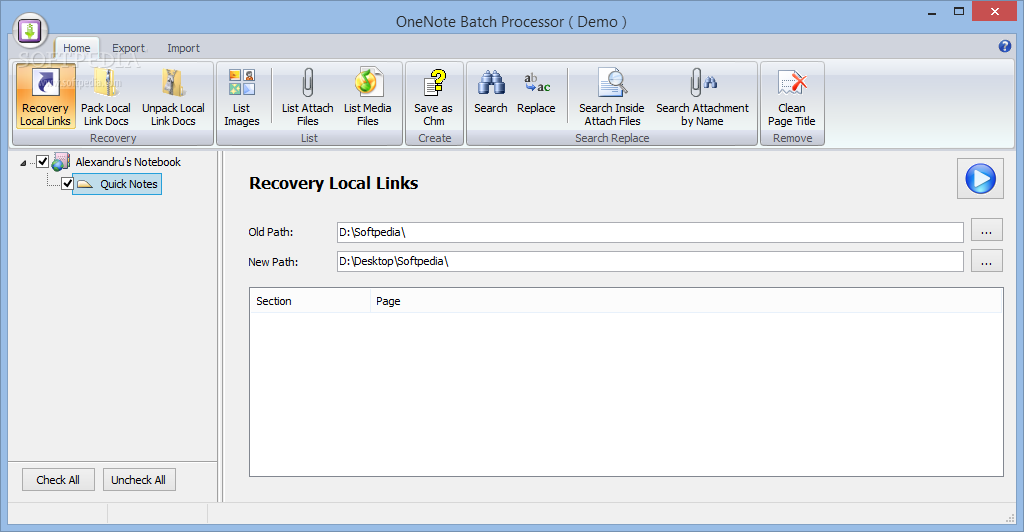Toggle the Alexandru's Notebook checkbox
Viewport: 1024px width, 532px height.
[x=42, y=161]
